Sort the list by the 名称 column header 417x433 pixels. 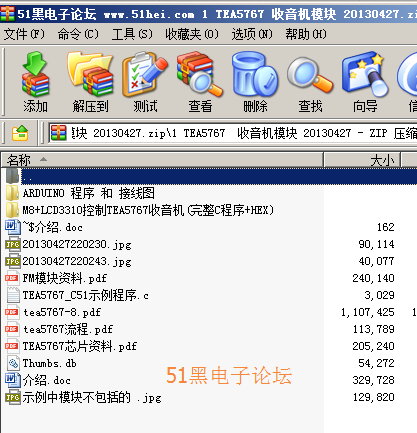pos(162,160)
